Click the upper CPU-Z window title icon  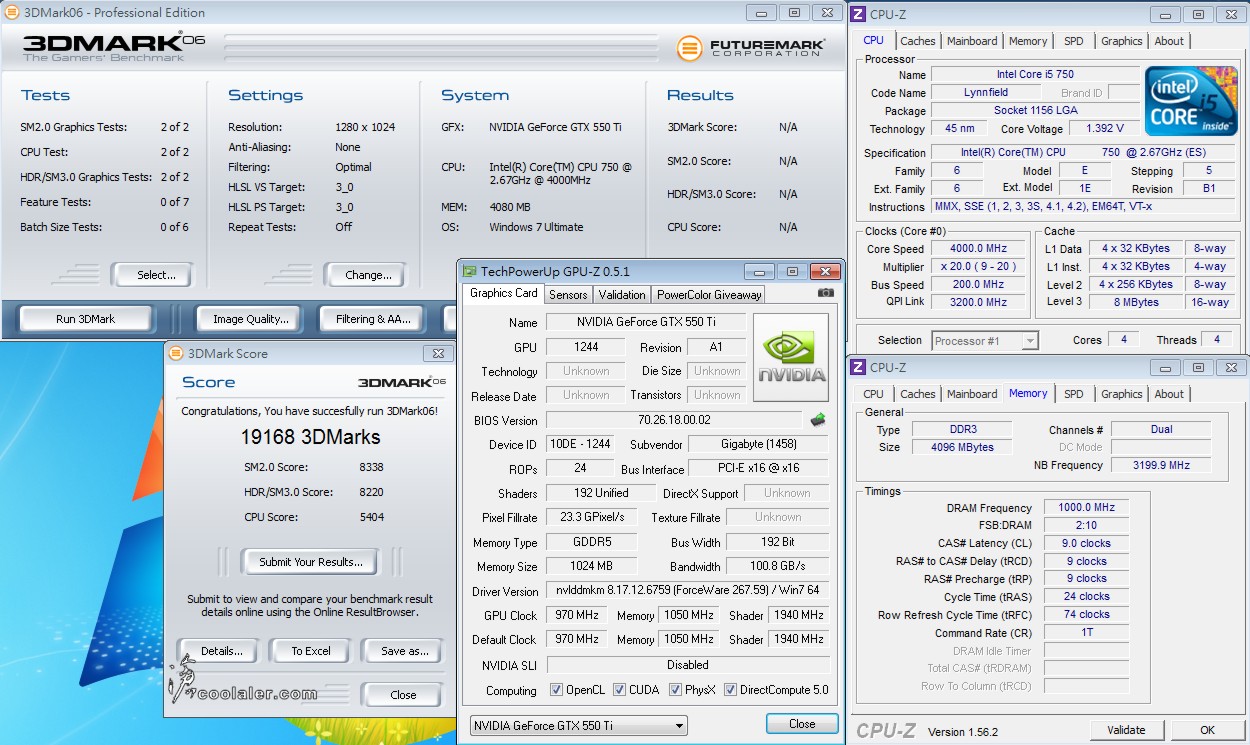pos(859,14)
